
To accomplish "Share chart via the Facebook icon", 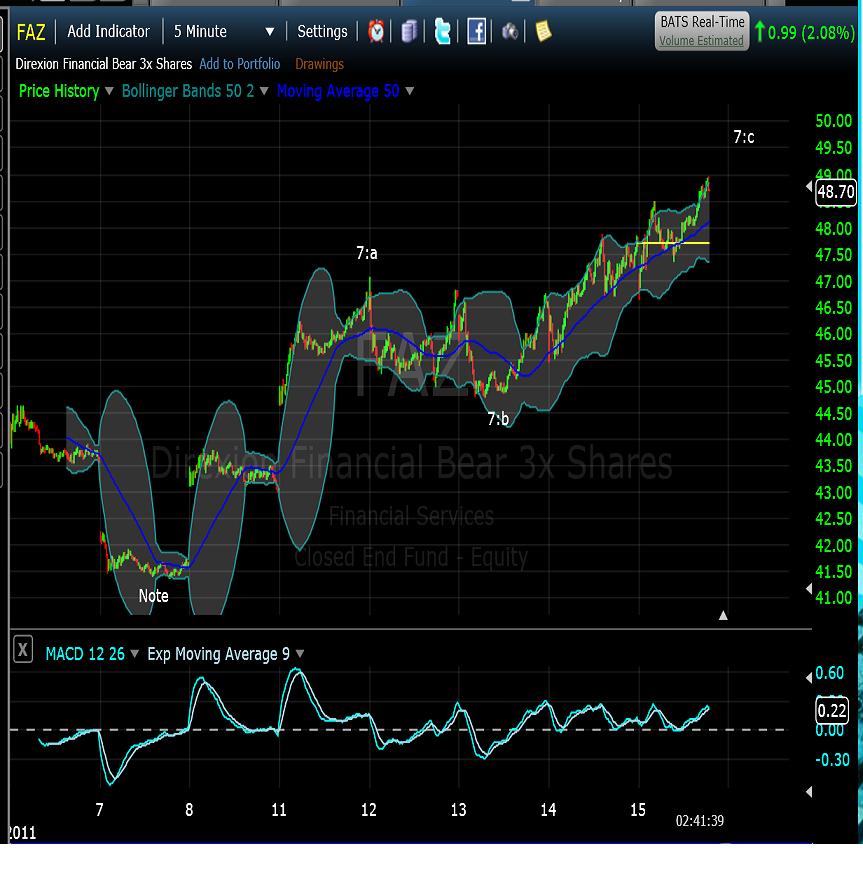I will pyautogui.click(x=476, y=31).
